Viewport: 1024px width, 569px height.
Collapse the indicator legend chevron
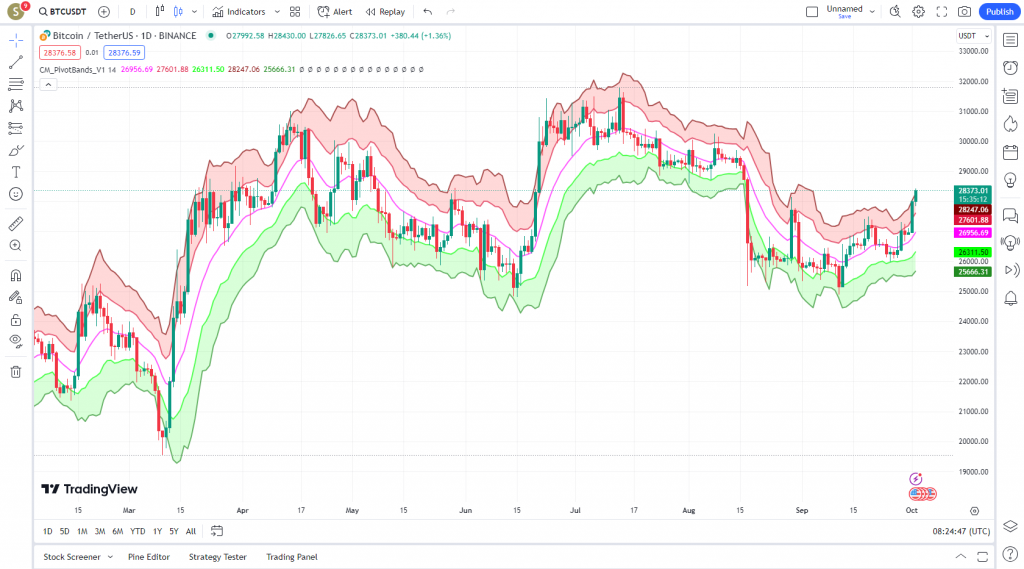pos(48,84)
